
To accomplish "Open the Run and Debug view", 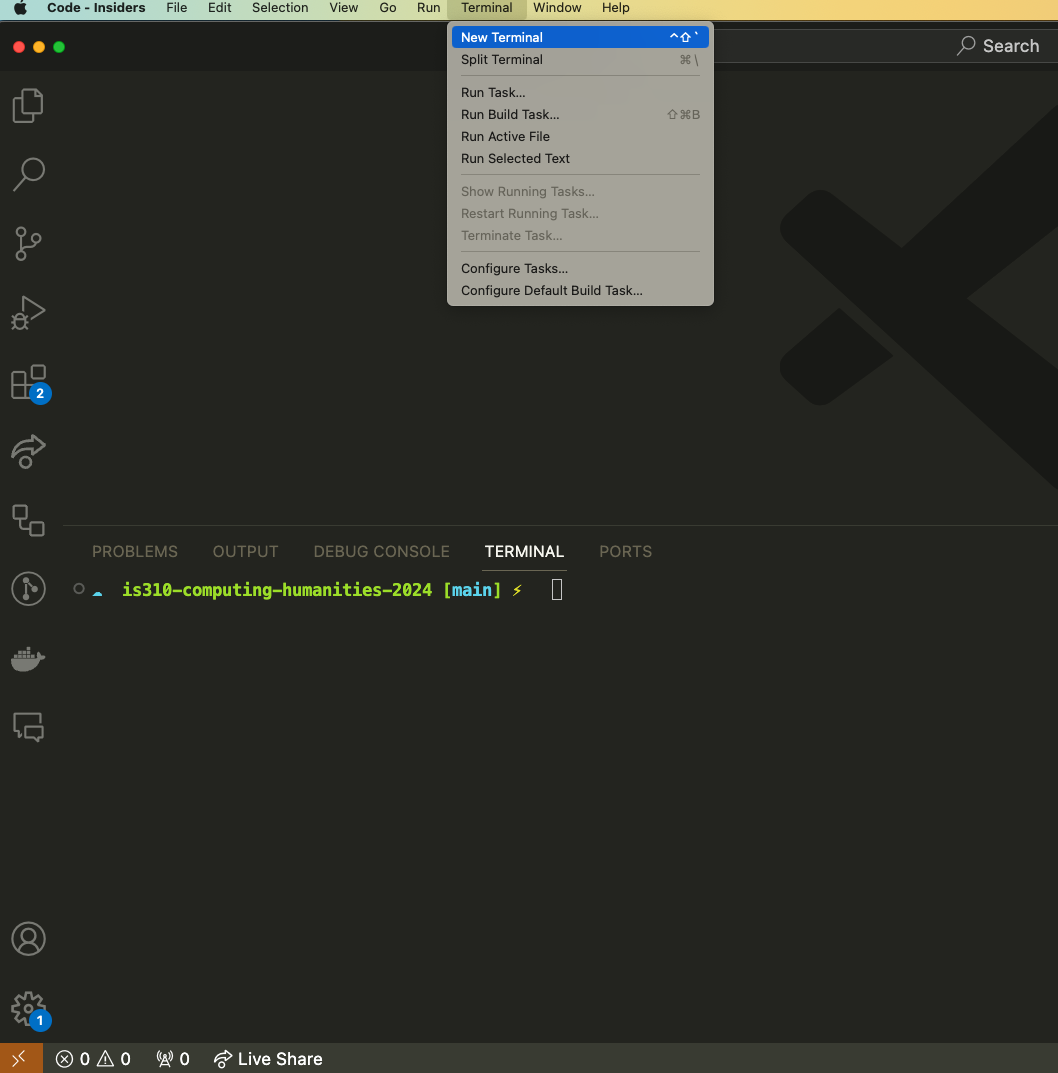I will [x=28, y=312].
